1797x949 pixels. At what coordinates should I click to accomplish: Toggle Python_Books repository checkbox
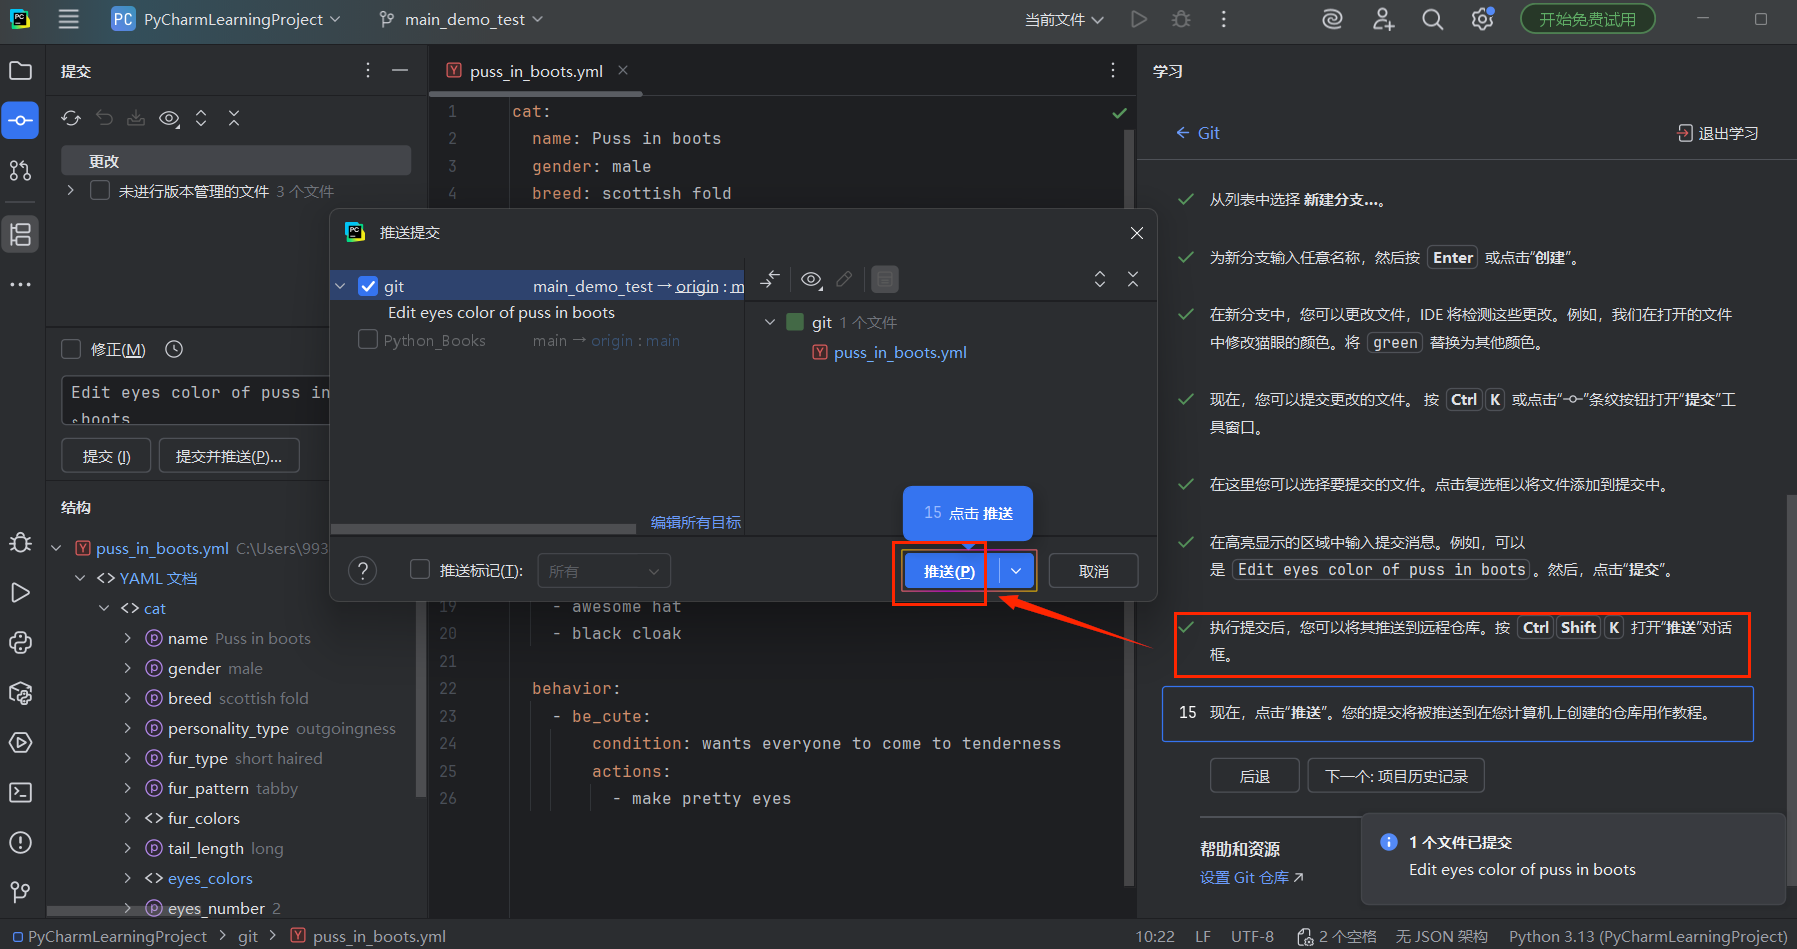coord(368,340)
